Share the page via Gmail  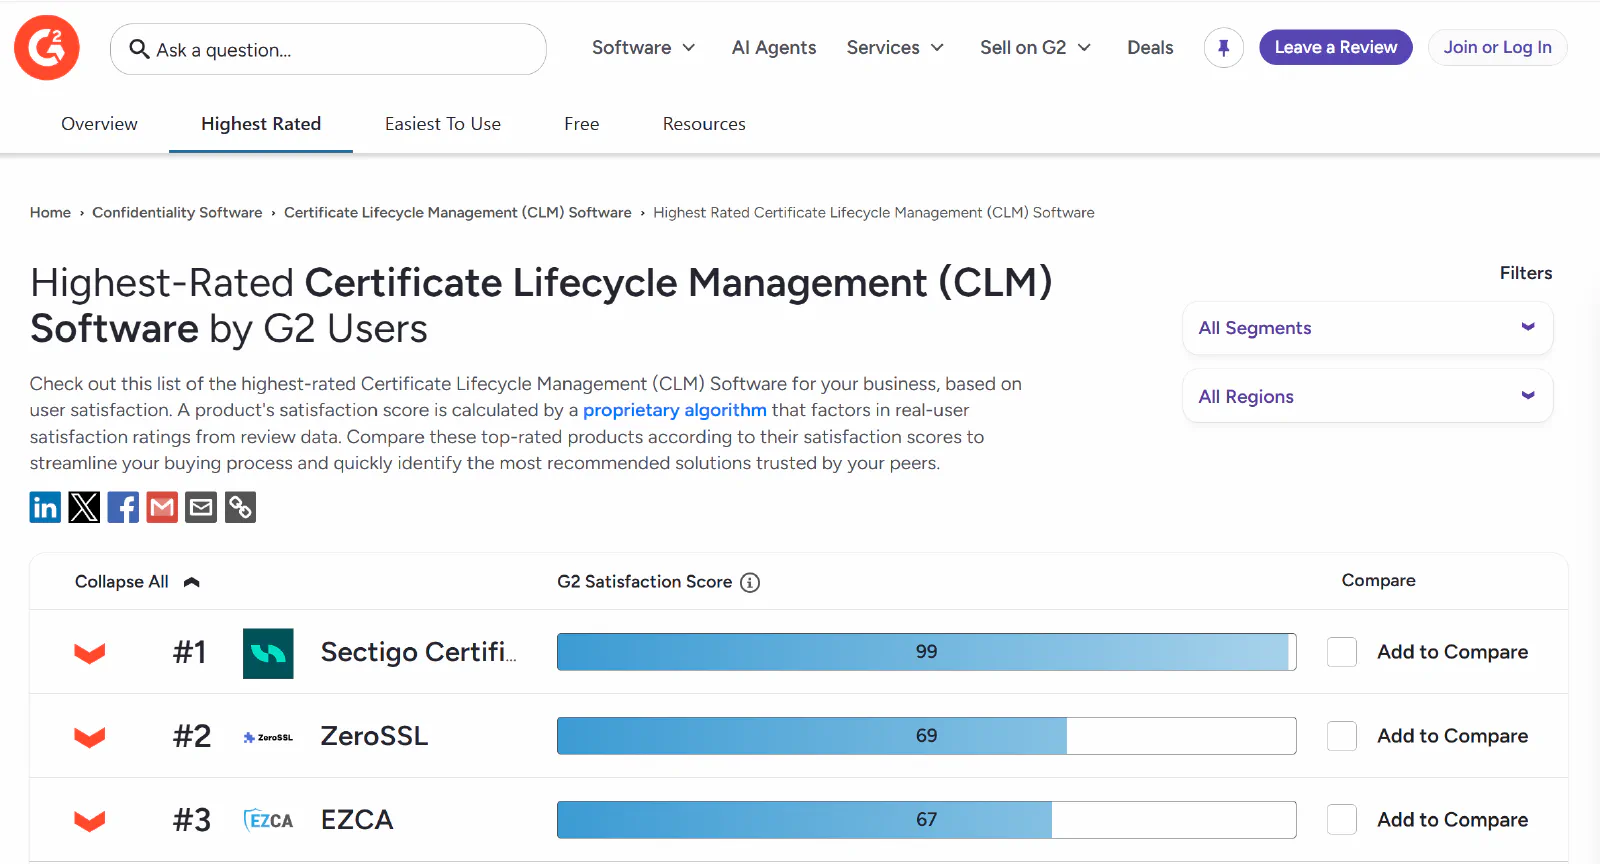click(x=162, y=507)
